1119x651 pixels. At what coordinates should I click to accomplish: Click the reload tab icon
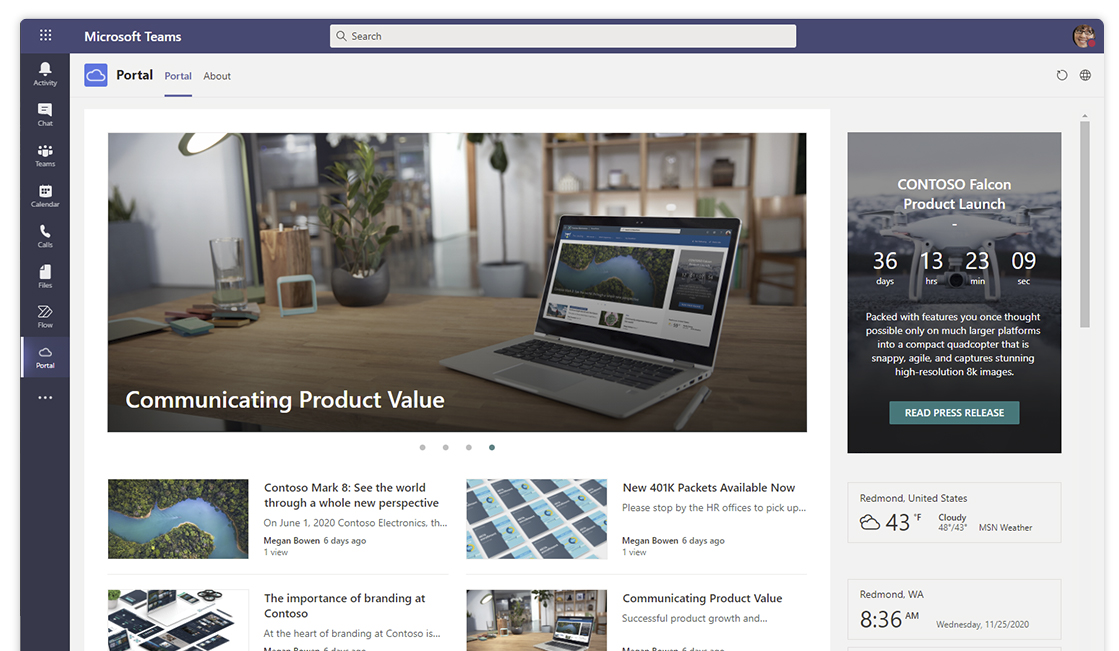pos(1062,75)
